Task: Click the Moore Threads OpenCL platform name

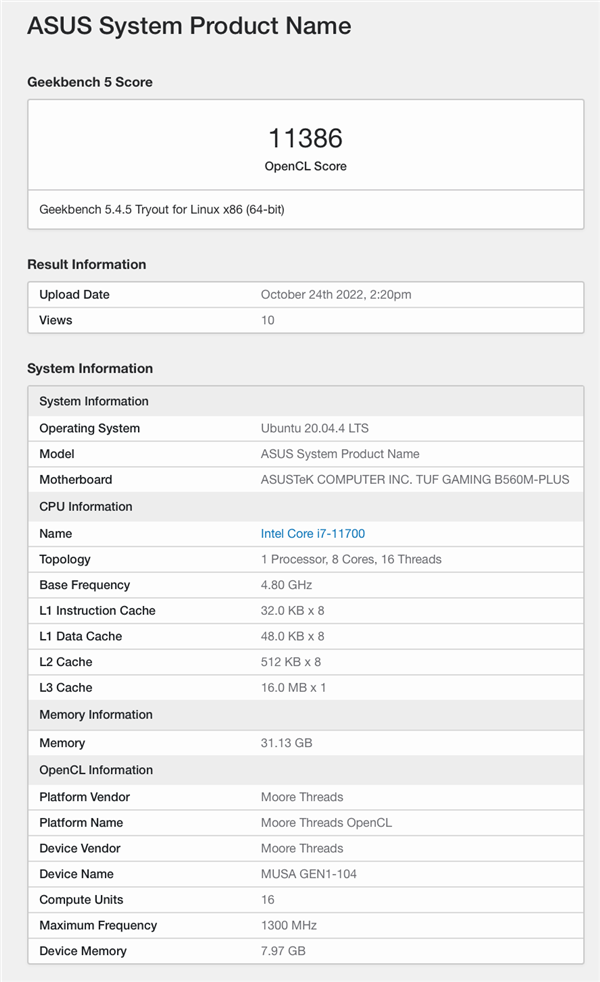Action: click(x=326, y=823)
